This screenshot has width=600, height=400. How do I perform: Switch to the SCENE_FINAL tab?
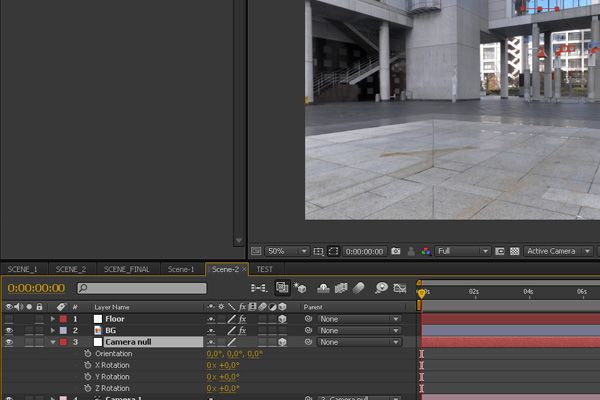[x=127, y=269]
